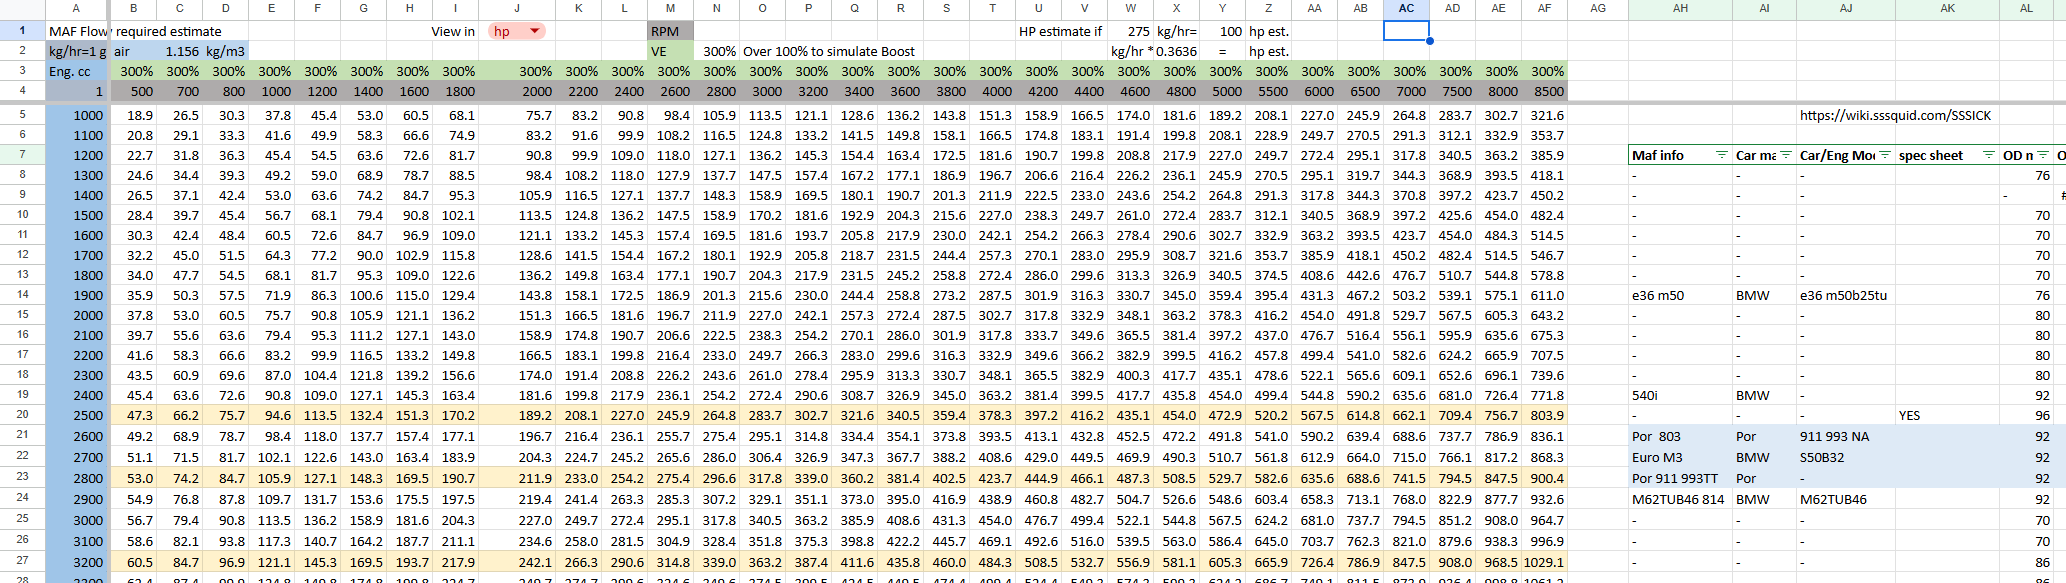Image resolution: width=2066 pixels, height=583 pixels.
Task: Click the select-all corner box
Action: coord(22,8)
